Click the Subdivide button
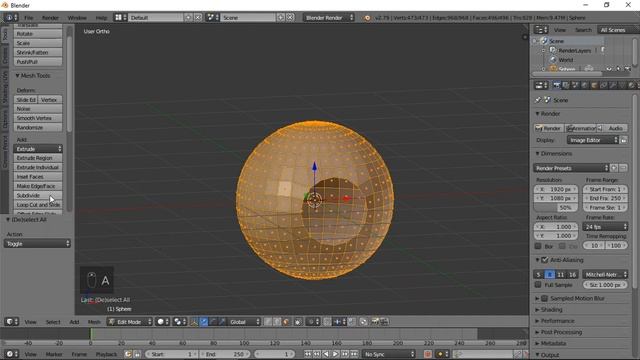Screen dimensions: 640x360 38,195
